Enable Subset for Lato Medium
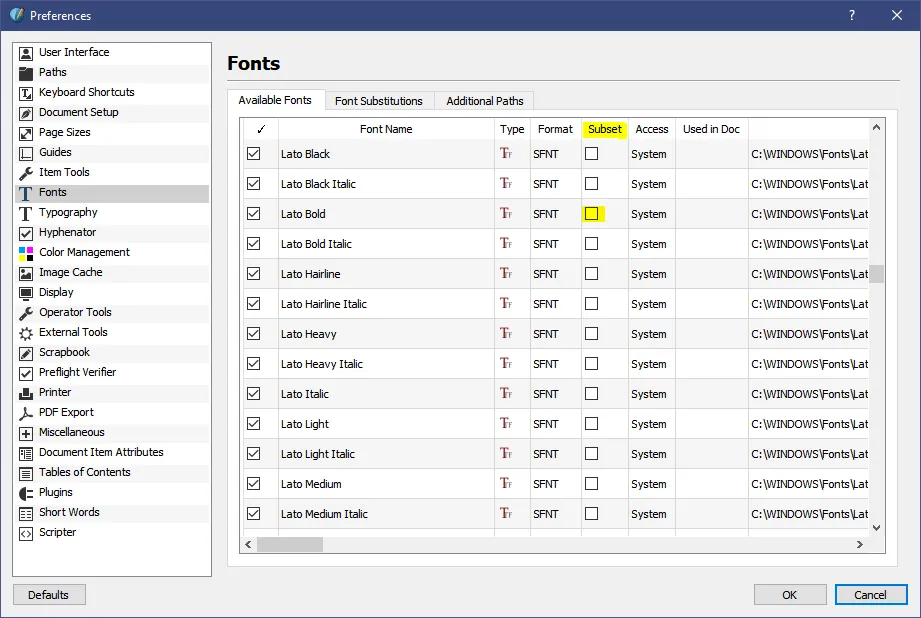 [x=591, y=483]
